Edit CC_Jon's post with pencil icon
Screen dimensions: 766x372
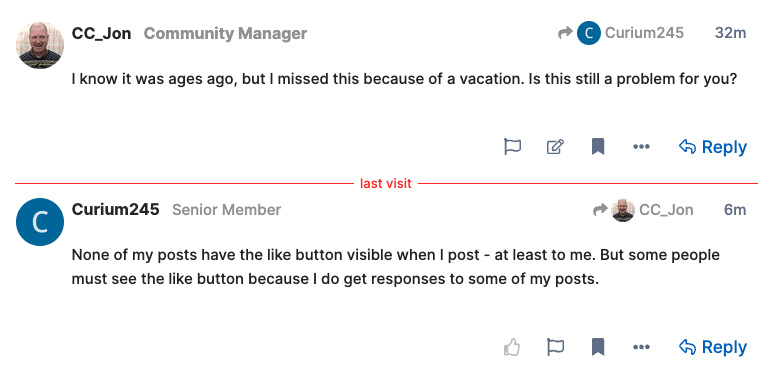pyautogui.click(x=555, y=147)
